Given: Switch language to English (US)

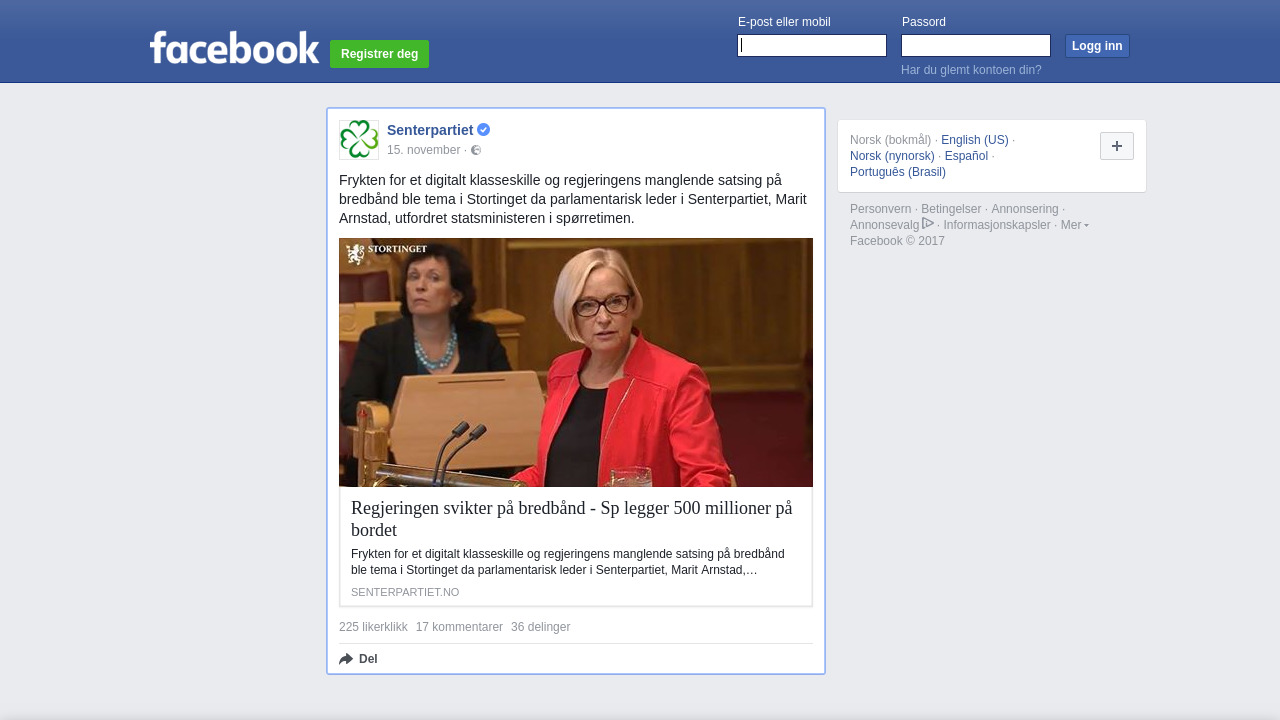Looking at the screenshot, I should tap(975, 140).
